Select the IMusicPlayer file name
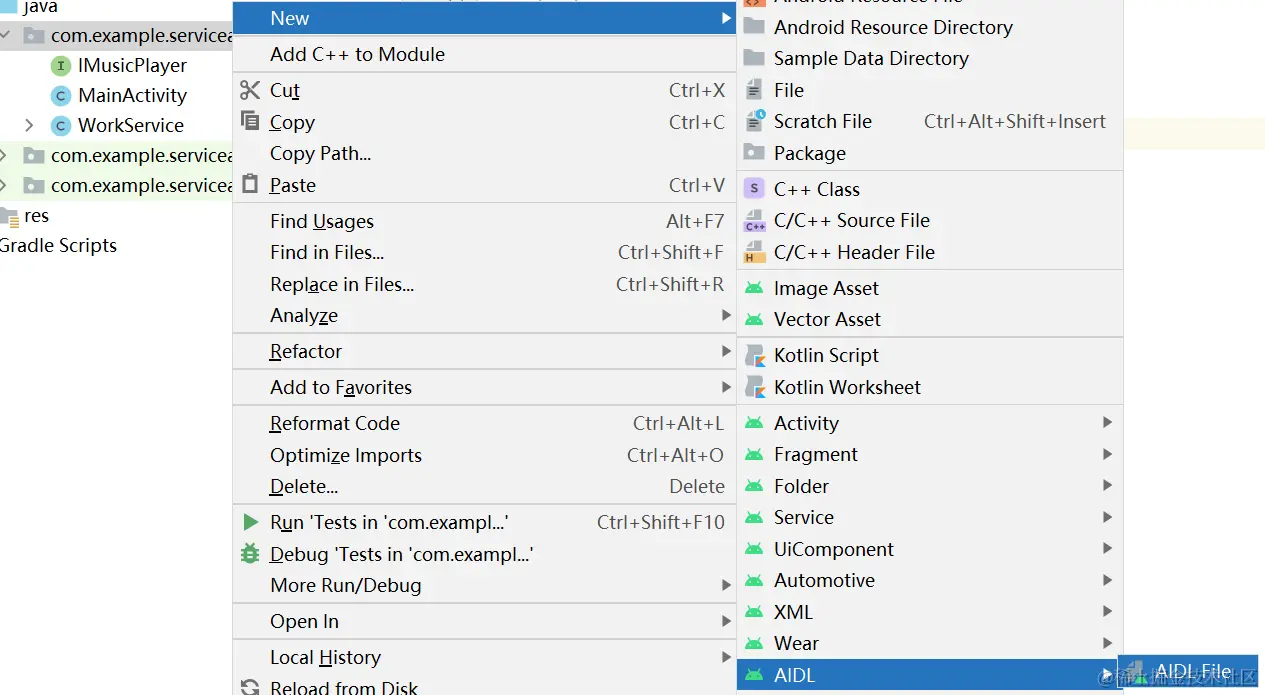The image size is (1265, 695). pos(132,65)
